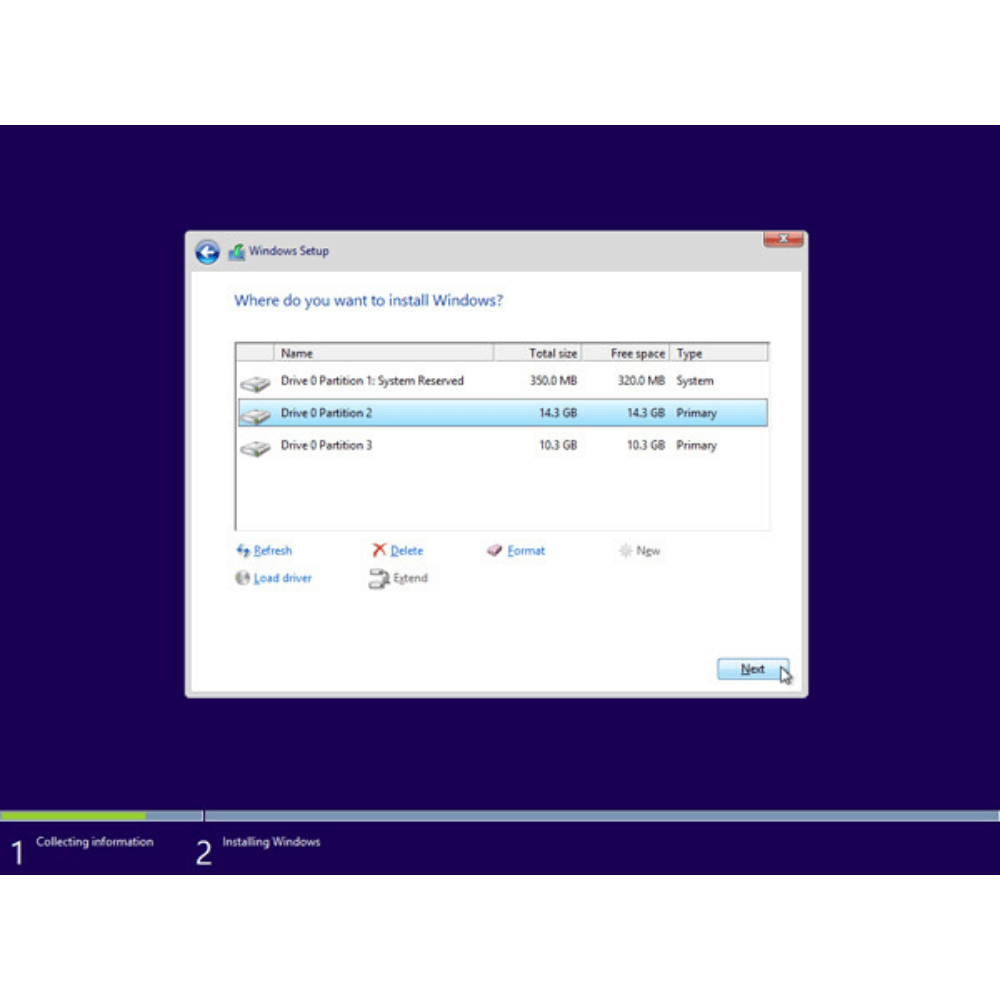Close the Windows Setup dialog
The image size is (1000, 1000).
(x=783, y=239)
